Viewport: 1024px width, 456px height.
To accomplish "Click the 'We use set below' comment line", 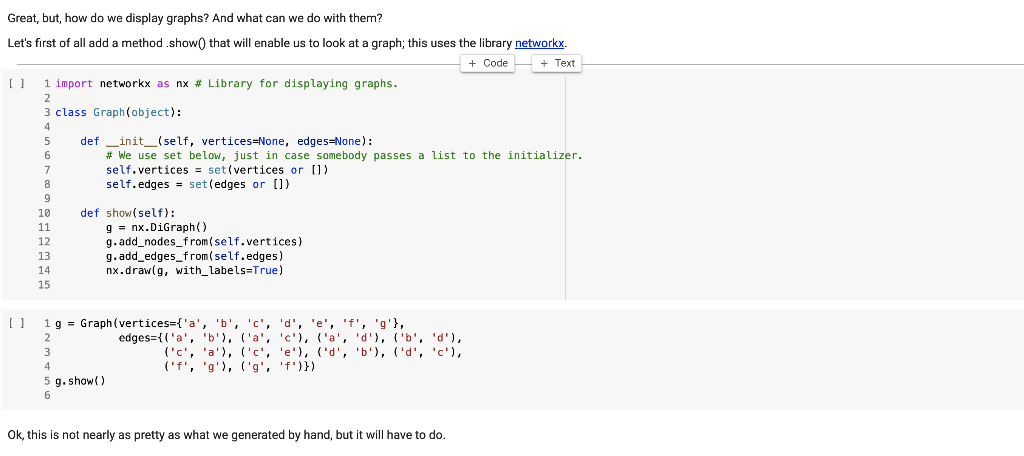I will tap(344, 155).
